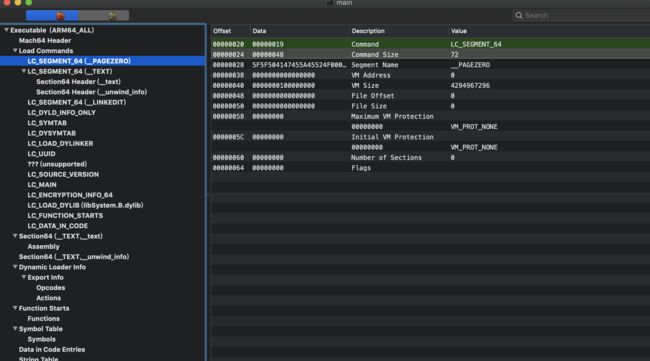650x361 pixels.
Task: Select Section64 (__TEXT,__unwind_info) item
Action: 74,257
